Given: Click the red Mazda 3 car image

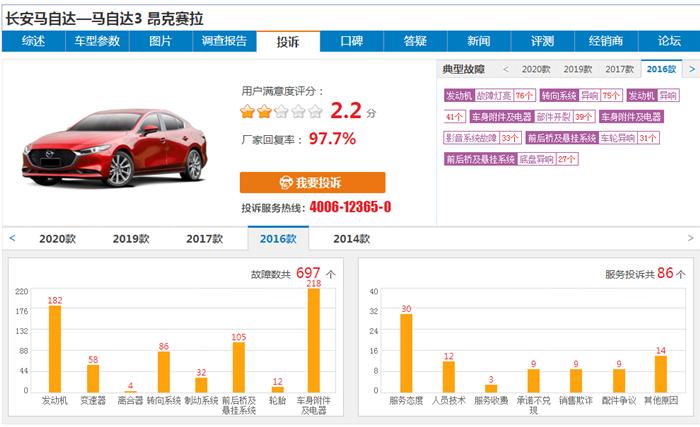Looking at the screenshot, I should [115, 147].
